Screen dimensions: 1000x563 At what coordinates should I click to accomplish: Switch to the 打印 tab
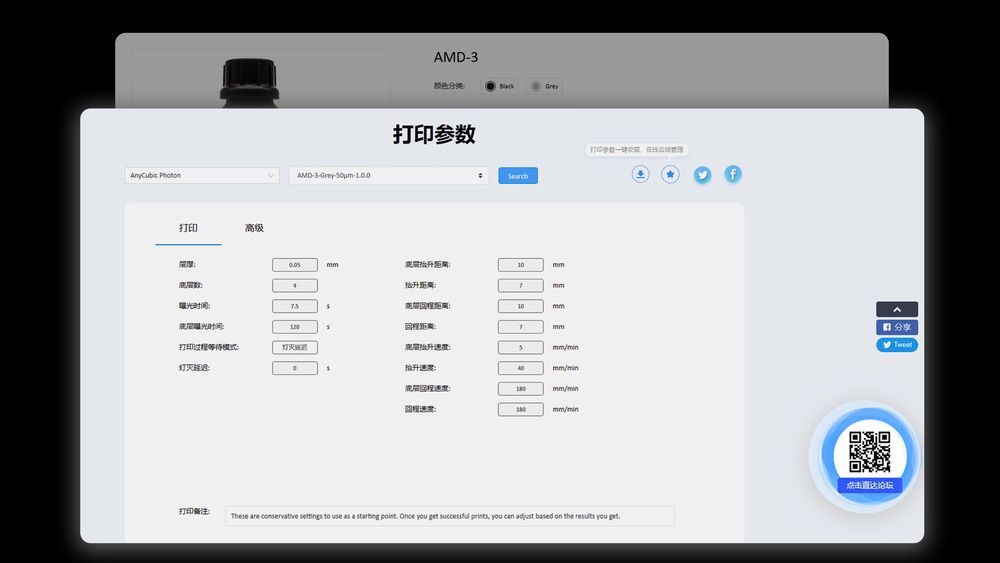(x=188, y=228)
